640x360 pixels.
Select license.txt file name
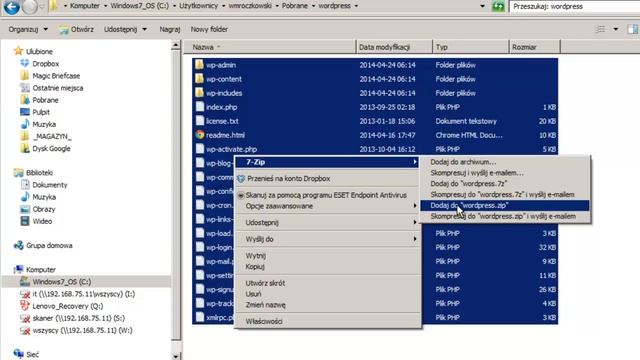click(222, 121)
